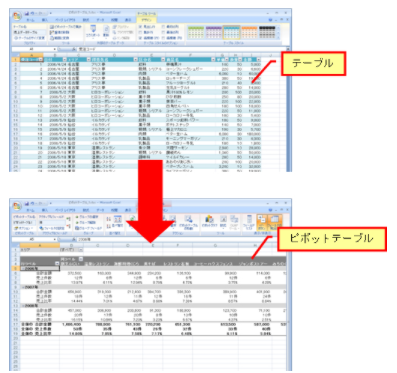This screenshot has height=373, width=397.
Task: Click グループフィールド in bottom window ribbon
Action: pos(89,228)
